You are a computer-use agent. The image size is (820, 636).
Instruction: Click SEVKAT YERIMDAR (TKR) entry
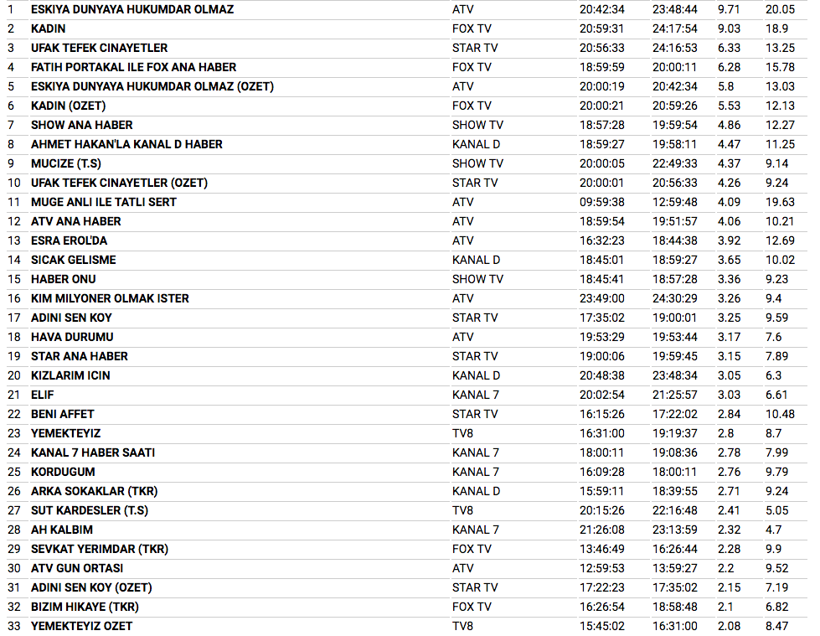click(x=98, y=549)
